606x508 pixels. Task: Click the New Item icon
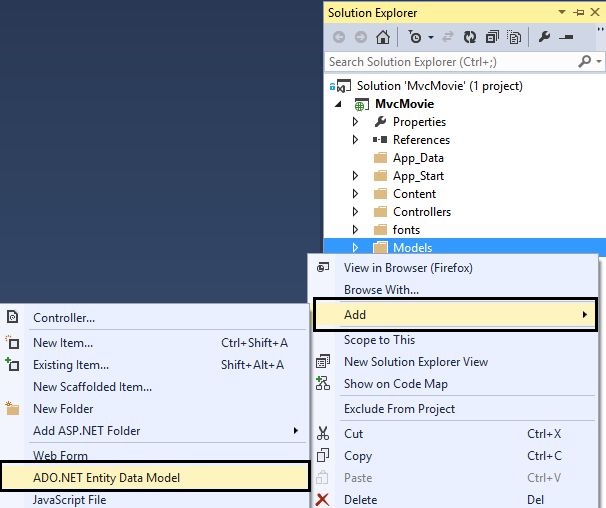pos(12,342)
